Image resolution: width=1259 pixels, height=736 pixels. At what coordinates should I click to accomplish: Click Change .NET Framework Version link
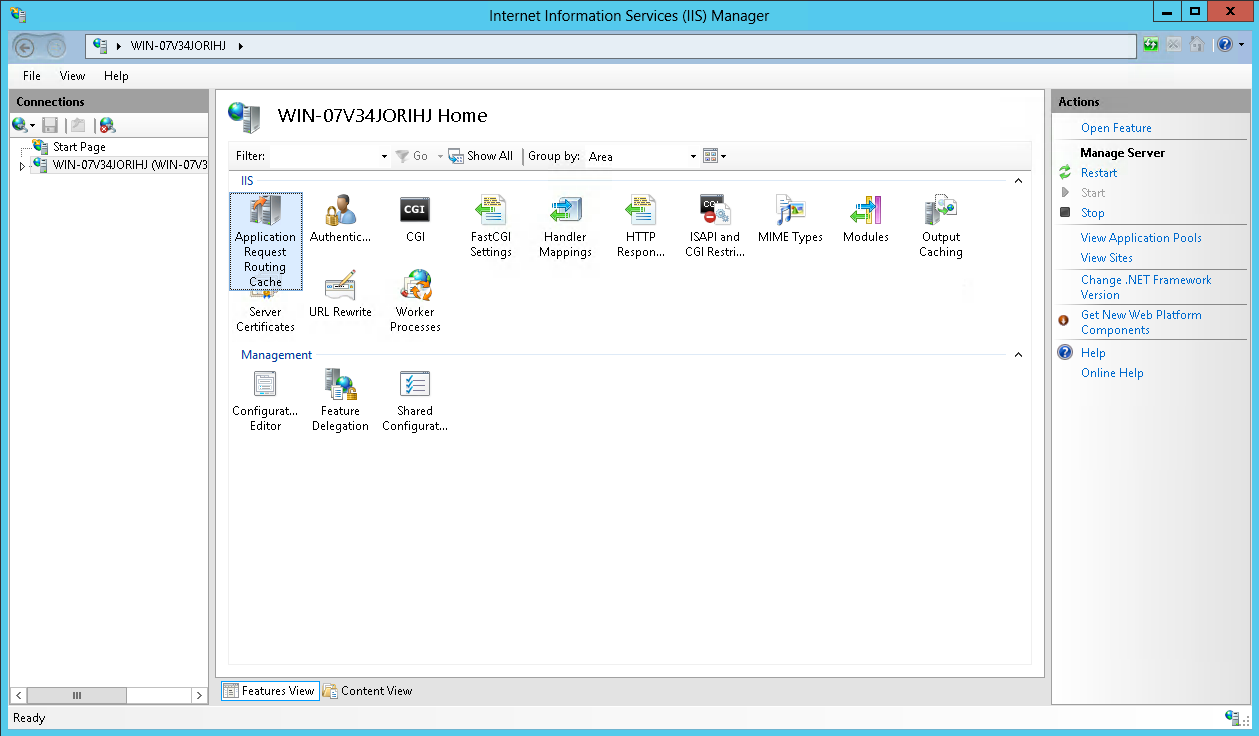1146,287
